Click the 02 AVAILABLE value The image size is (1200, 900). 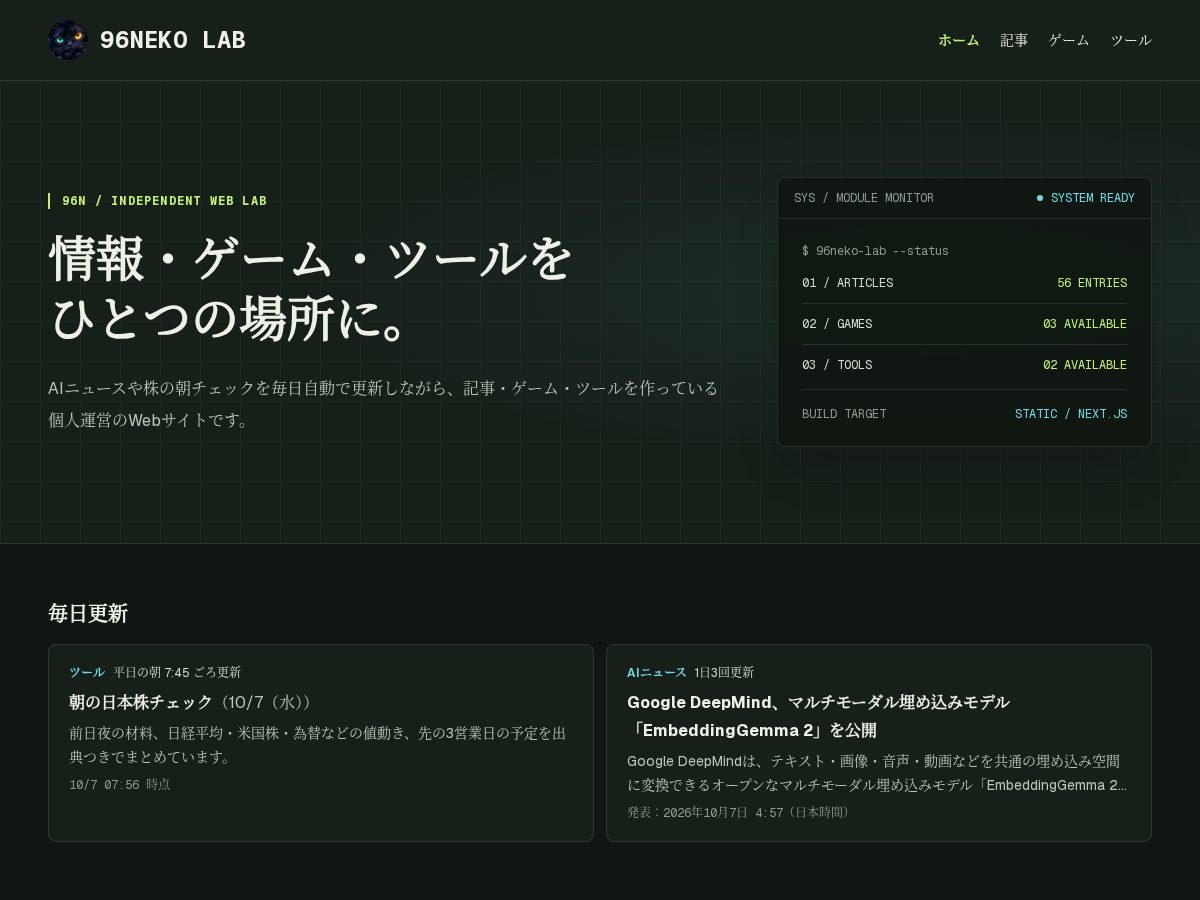click(1085, 365)
